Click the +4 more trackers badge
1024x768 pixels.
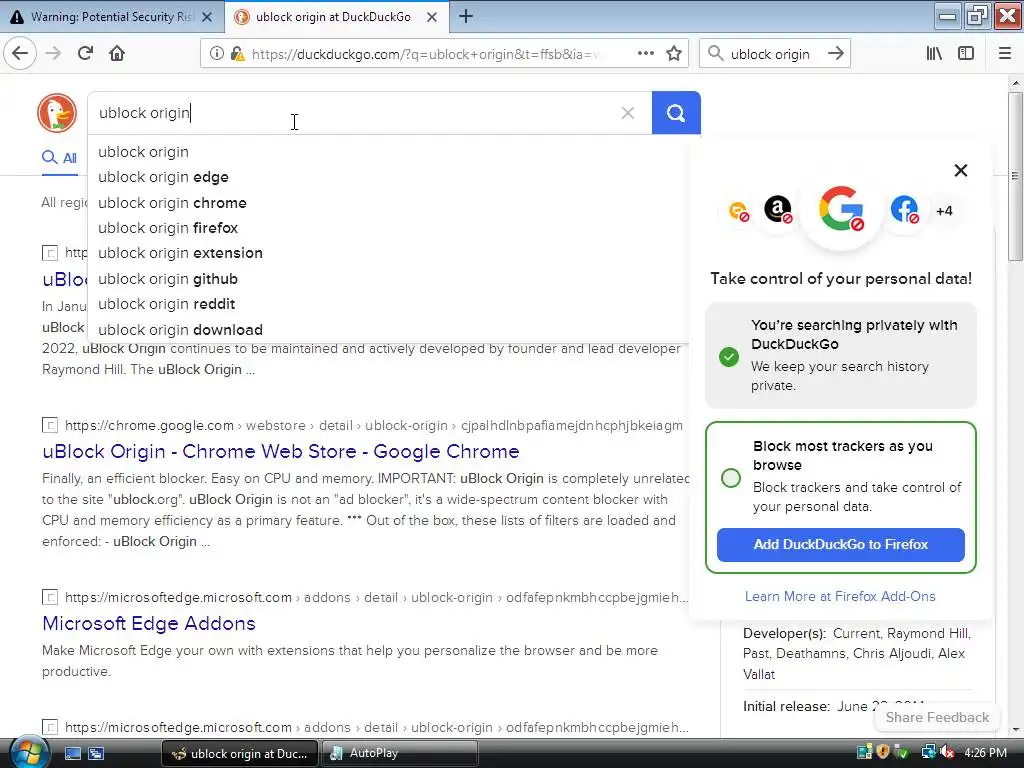pos(944,211)
